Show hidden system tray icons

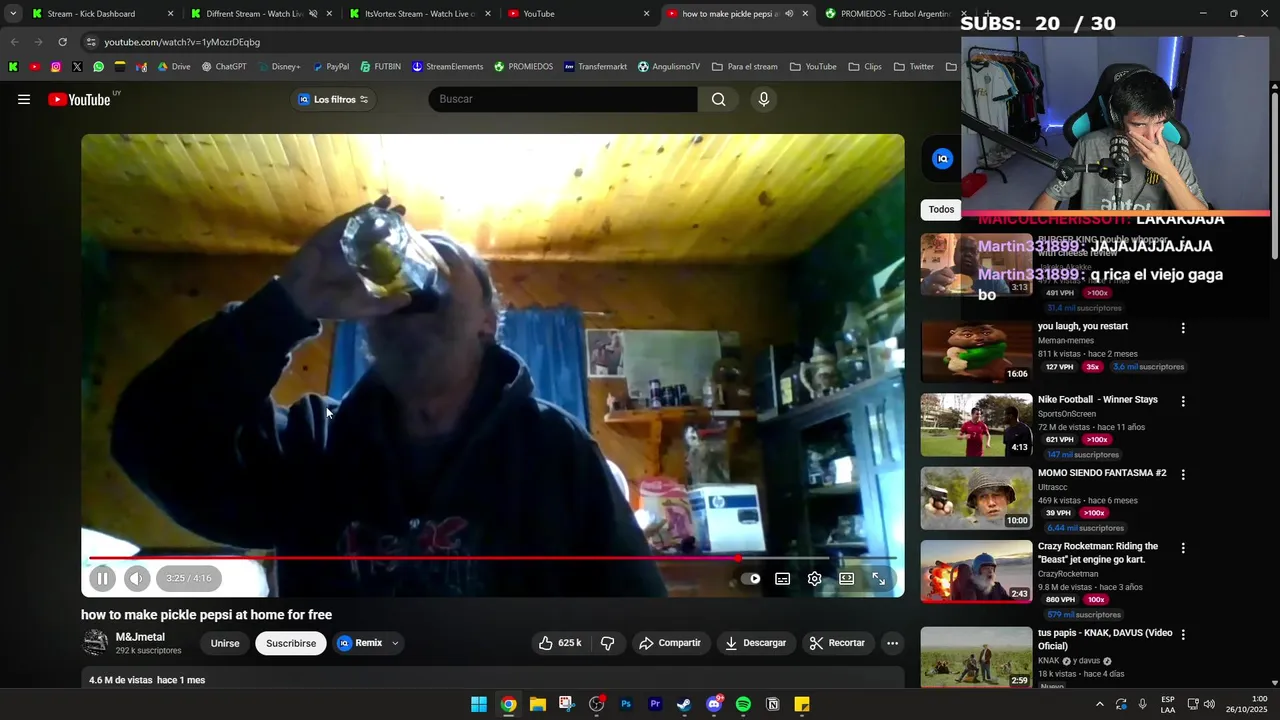click(1099, 704)
